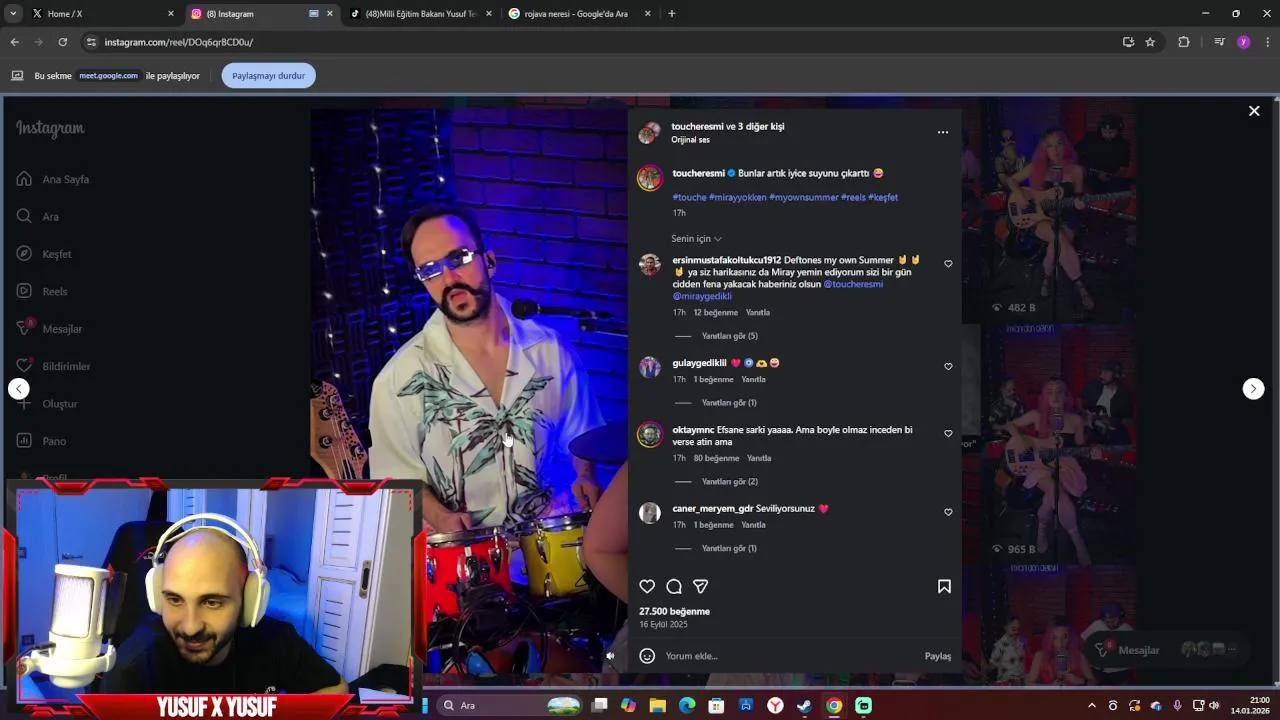The image size is (1280, 720).
Task: Open a new browser tab with plus
Action: [x=671, y=14]
